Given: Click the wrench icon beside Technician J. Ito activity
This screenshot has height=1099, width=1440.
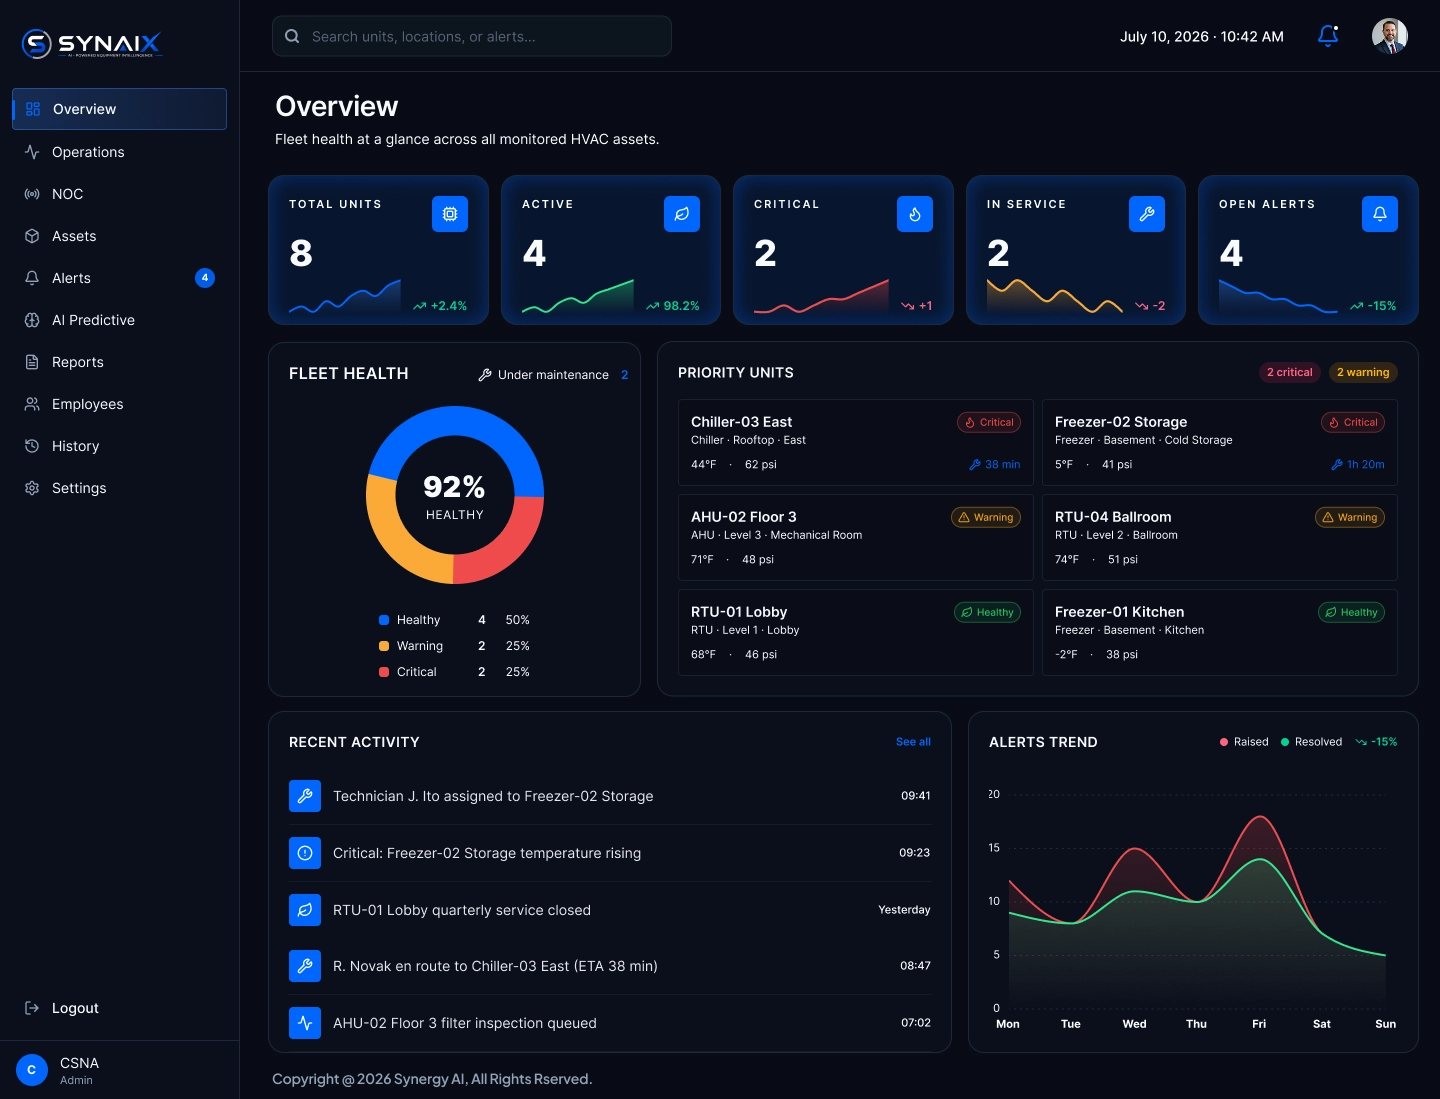Looking at the screenshot, I should coord(305,796).
